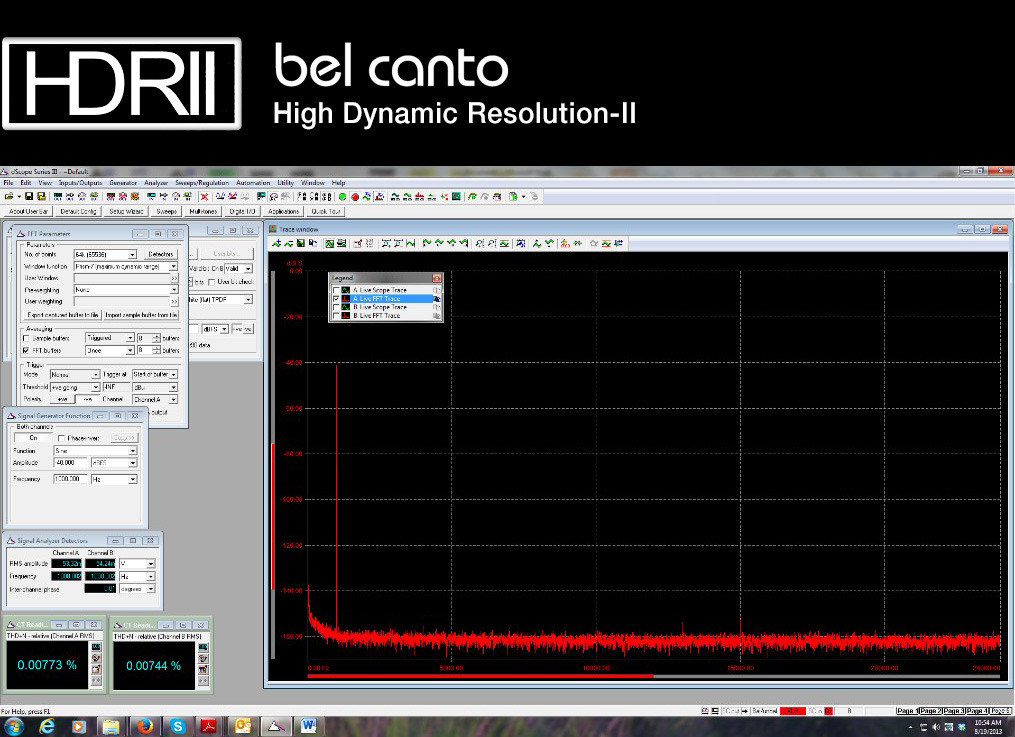Click the open folder icon in main toolbar
This screenshot has width=1015, height=737.
(x=8, y=196)
